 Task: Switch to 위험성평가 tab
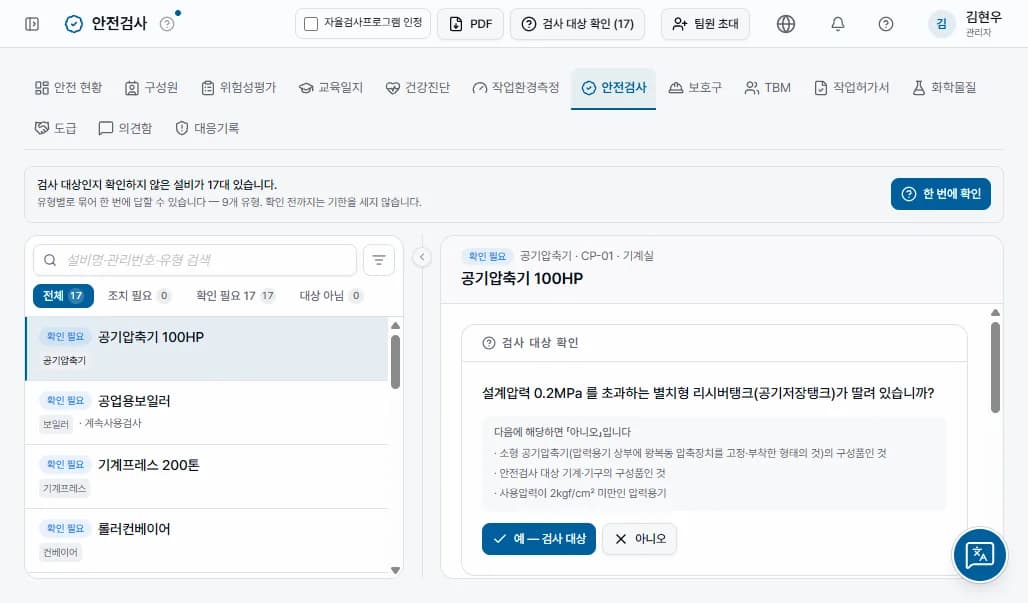point(239,88)
